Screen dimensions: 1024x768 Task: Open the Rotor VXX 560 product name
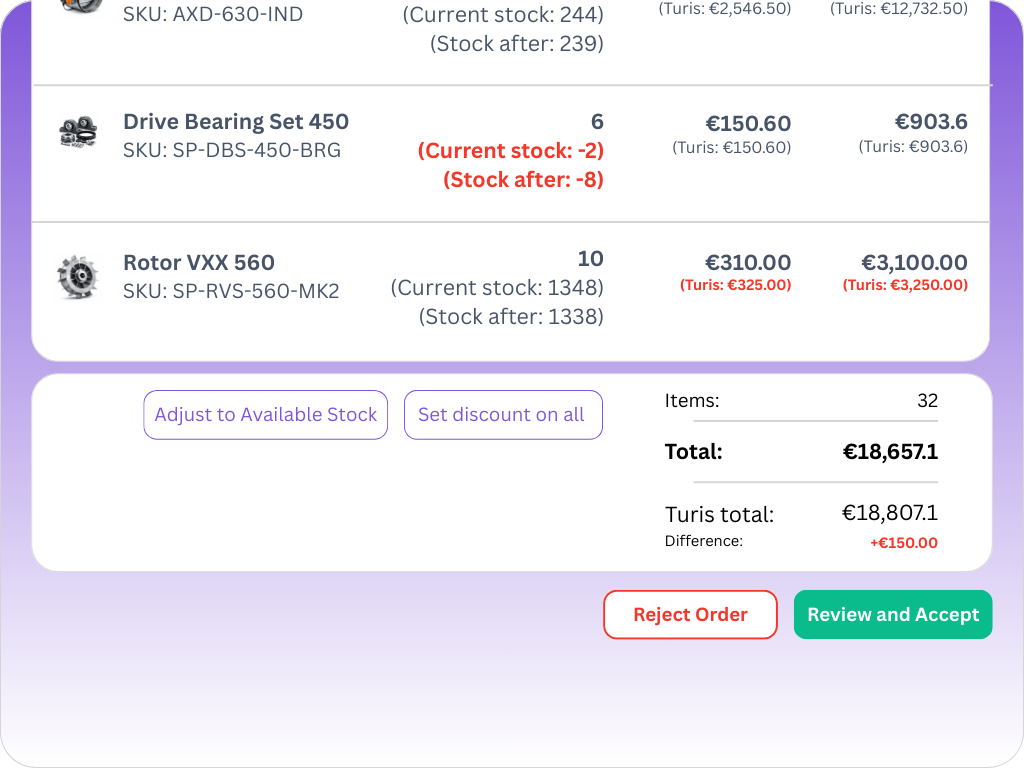[x=198, y=262]
